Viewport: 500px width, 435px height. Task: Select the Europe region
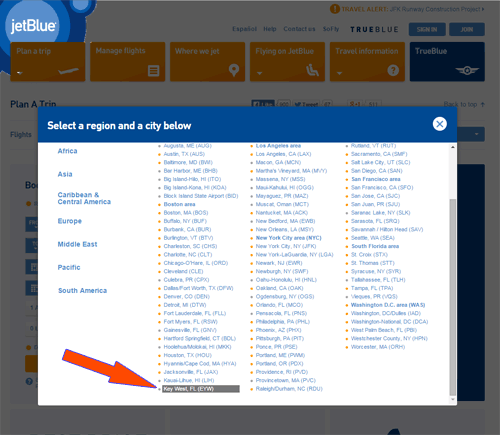tap(70, 221)
